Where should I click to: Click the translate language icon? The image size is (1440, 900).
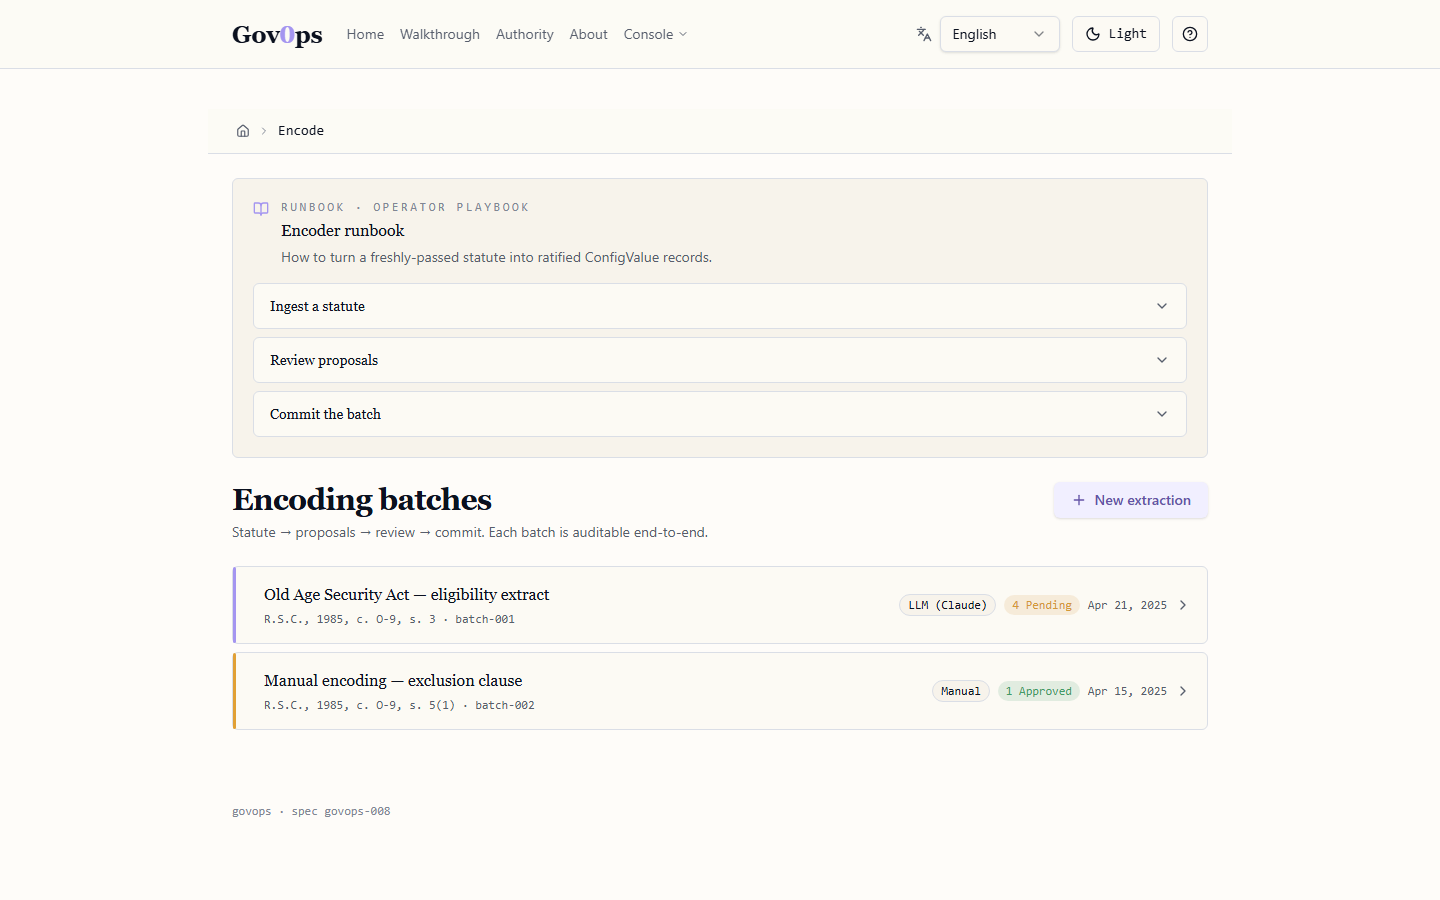click(924, 34)
